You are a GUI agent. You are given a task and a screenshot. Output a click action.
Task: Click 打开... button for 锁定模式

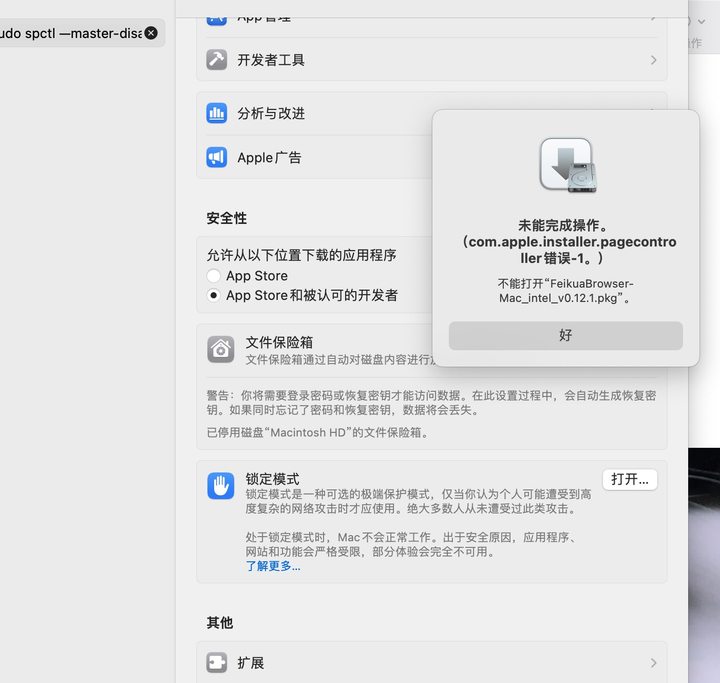(x=629, y=479)
